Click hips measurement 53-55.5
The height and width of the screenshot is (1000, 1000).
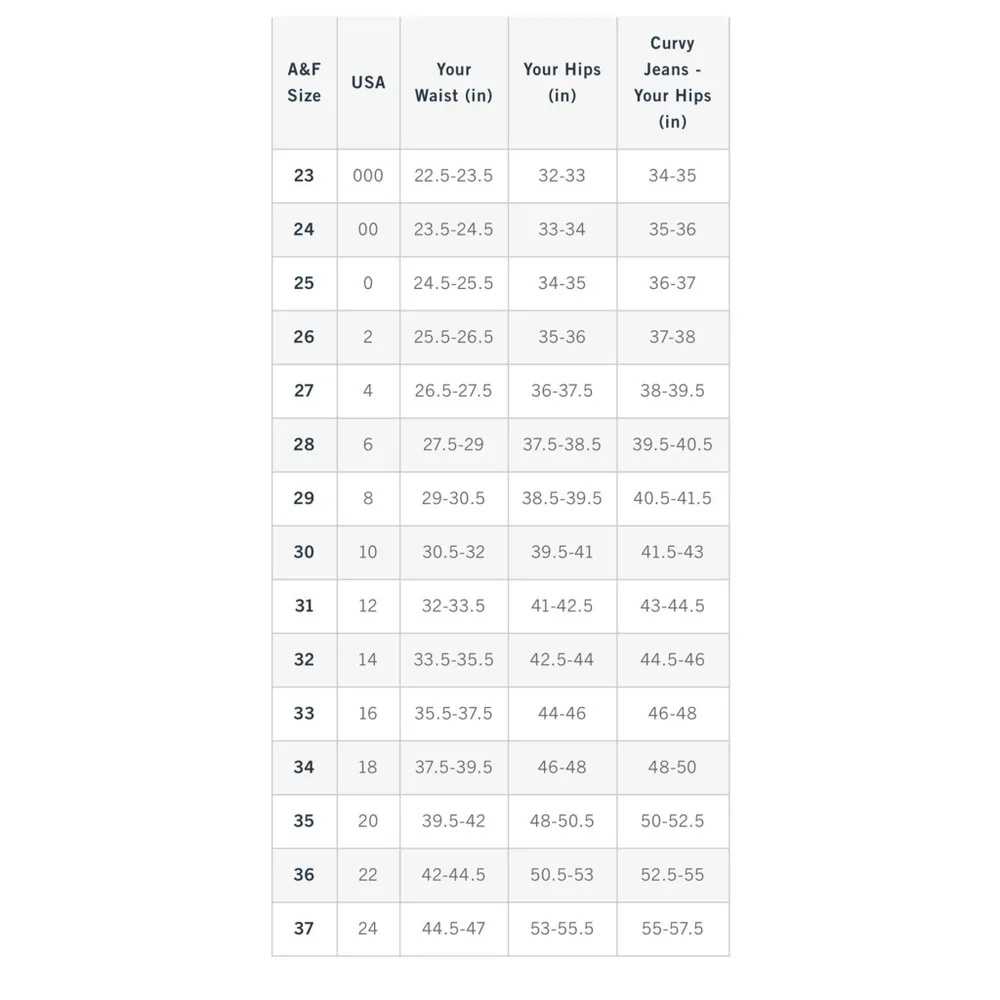[562, 929]
